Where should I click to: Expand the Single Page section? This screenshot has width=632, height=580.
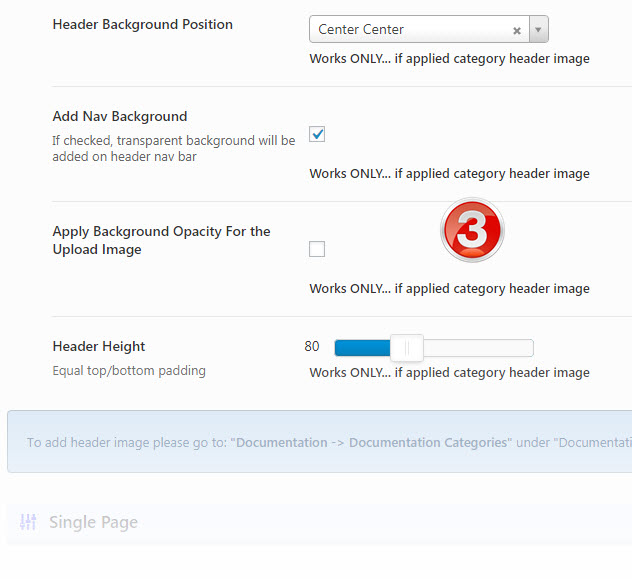click(93, 522)
